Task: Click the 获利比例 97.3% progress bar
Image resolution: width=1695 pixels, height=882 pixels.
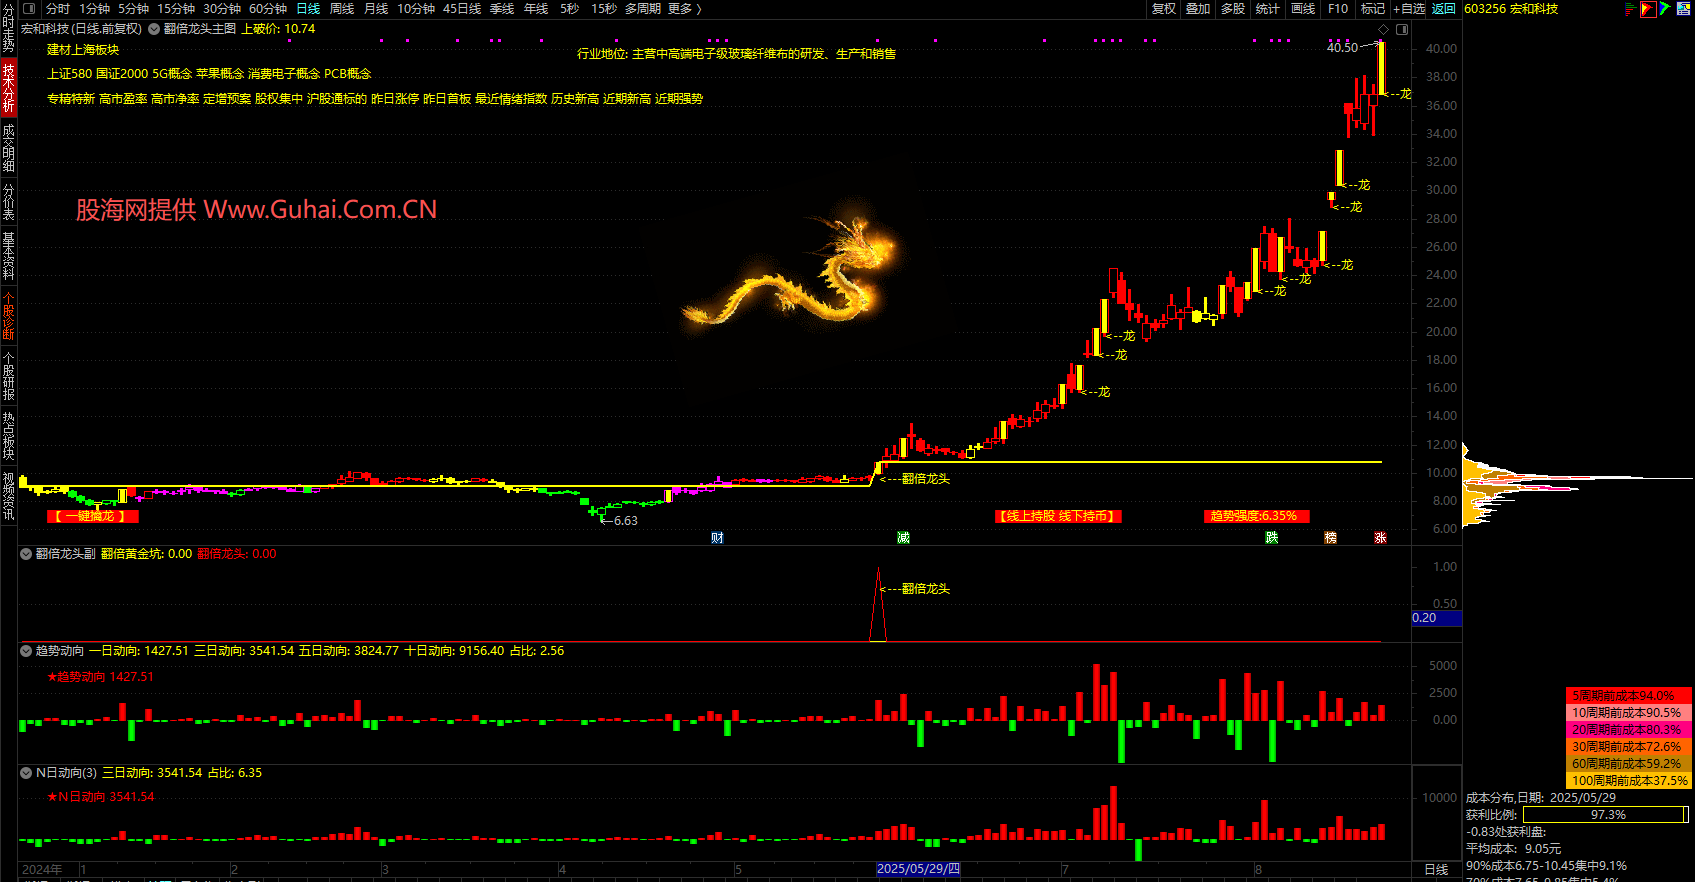Action: coord(1605,815)
